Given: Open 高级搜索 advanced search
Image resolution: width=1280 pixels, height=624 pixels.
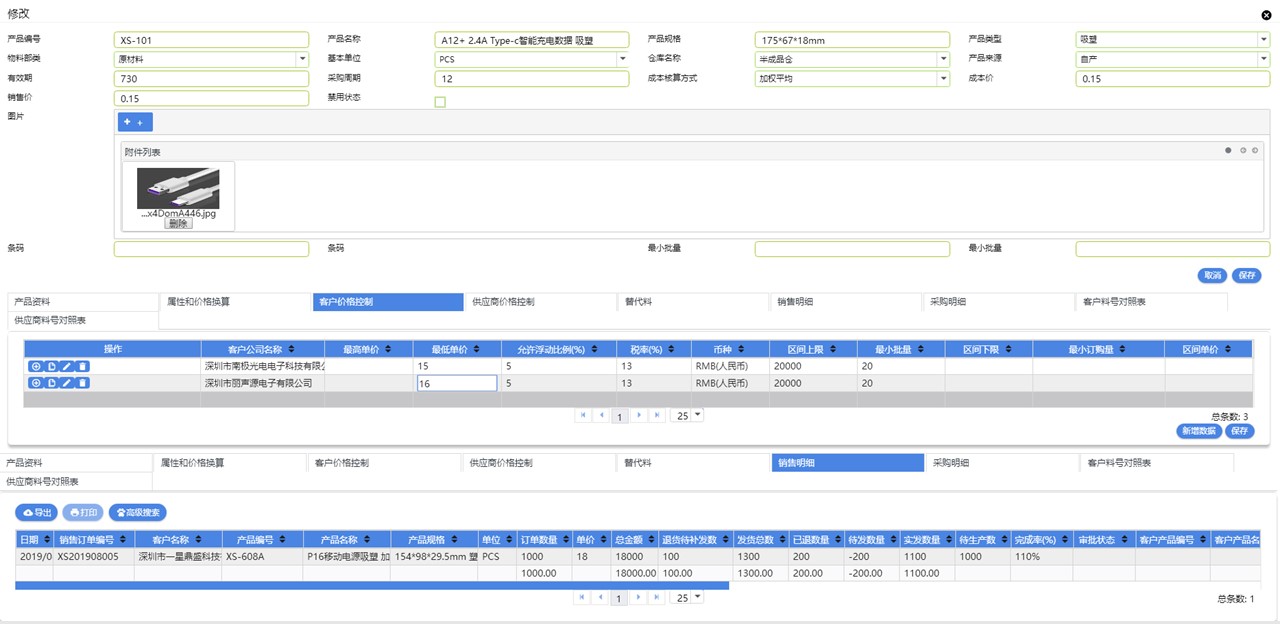Looking at the screenshot, I should pyautogui.click(x=138, y=512).
